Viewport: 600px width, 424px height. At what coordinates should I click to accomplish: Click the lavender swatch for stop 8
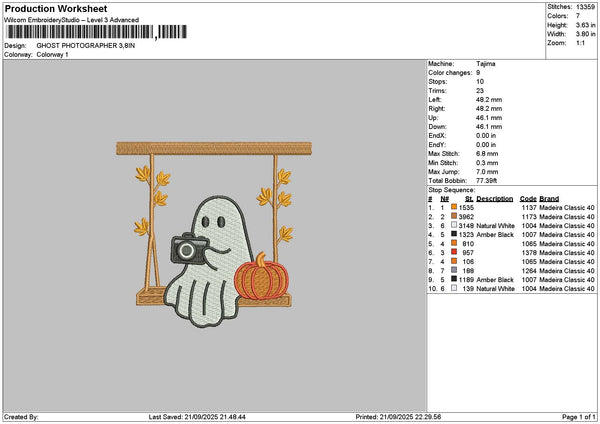pos(453,270)
